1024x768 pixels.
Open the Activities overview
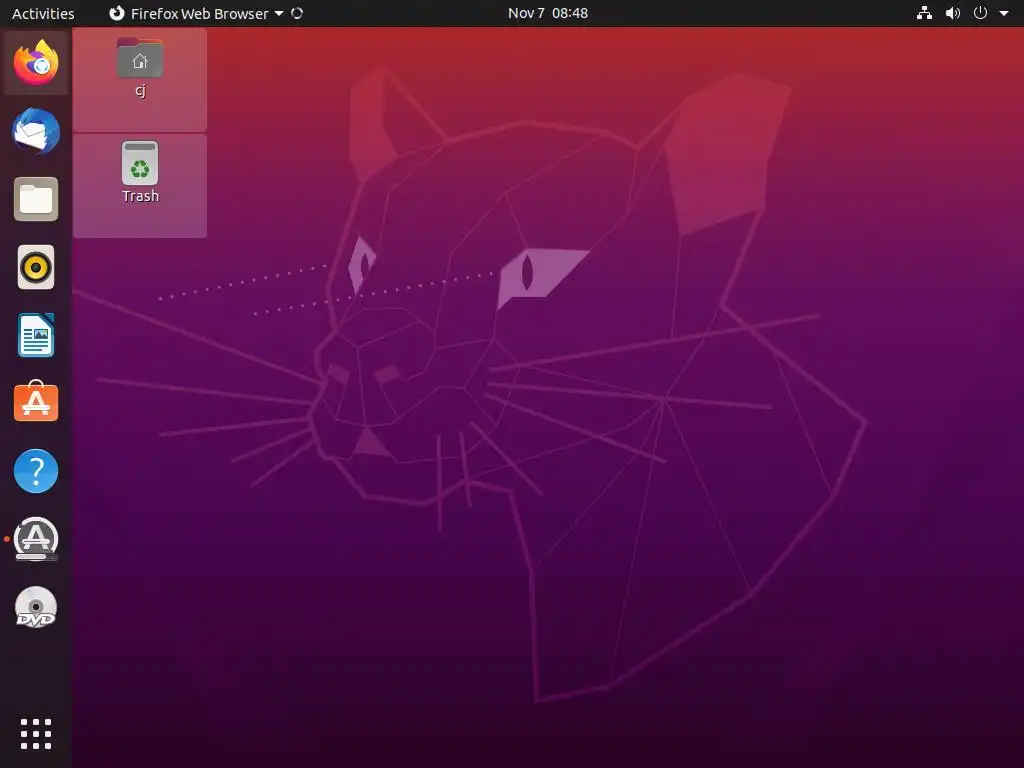[x=43, y=13]
